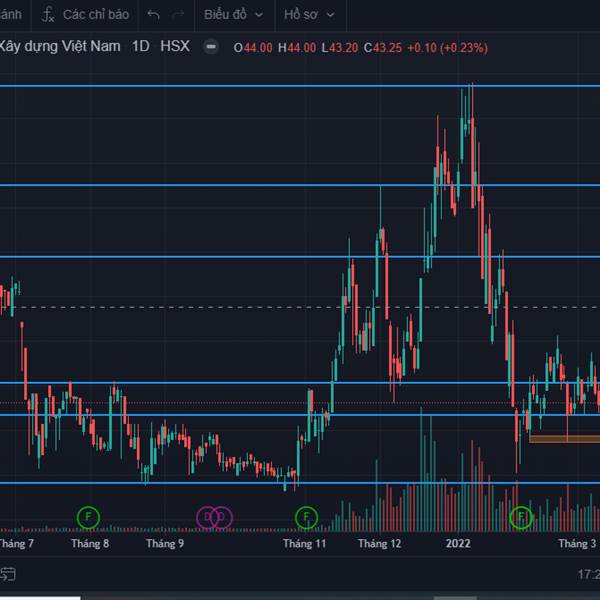Click the high price H44.00 value
This screenshot has width=600, height=600.
click(x=297, y=48)
